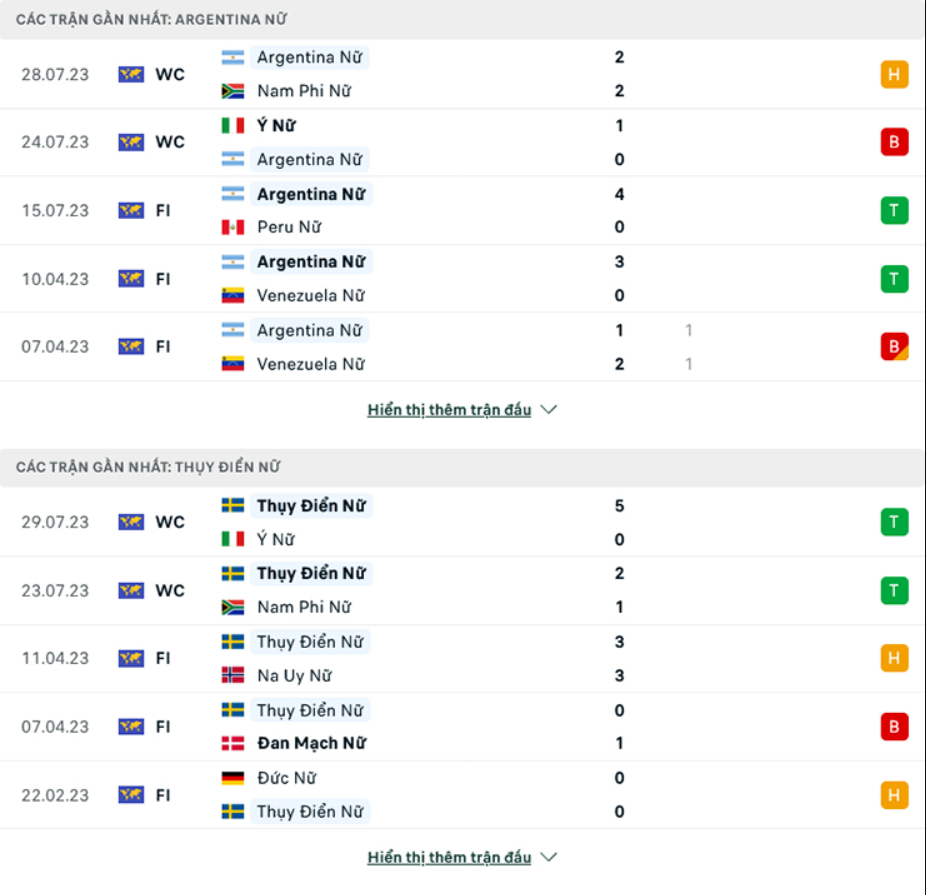This screenshot has height=895, width=926.
Task: Click the WC competition icon on 28.07.23 row
Action: (x=131, y=74)
